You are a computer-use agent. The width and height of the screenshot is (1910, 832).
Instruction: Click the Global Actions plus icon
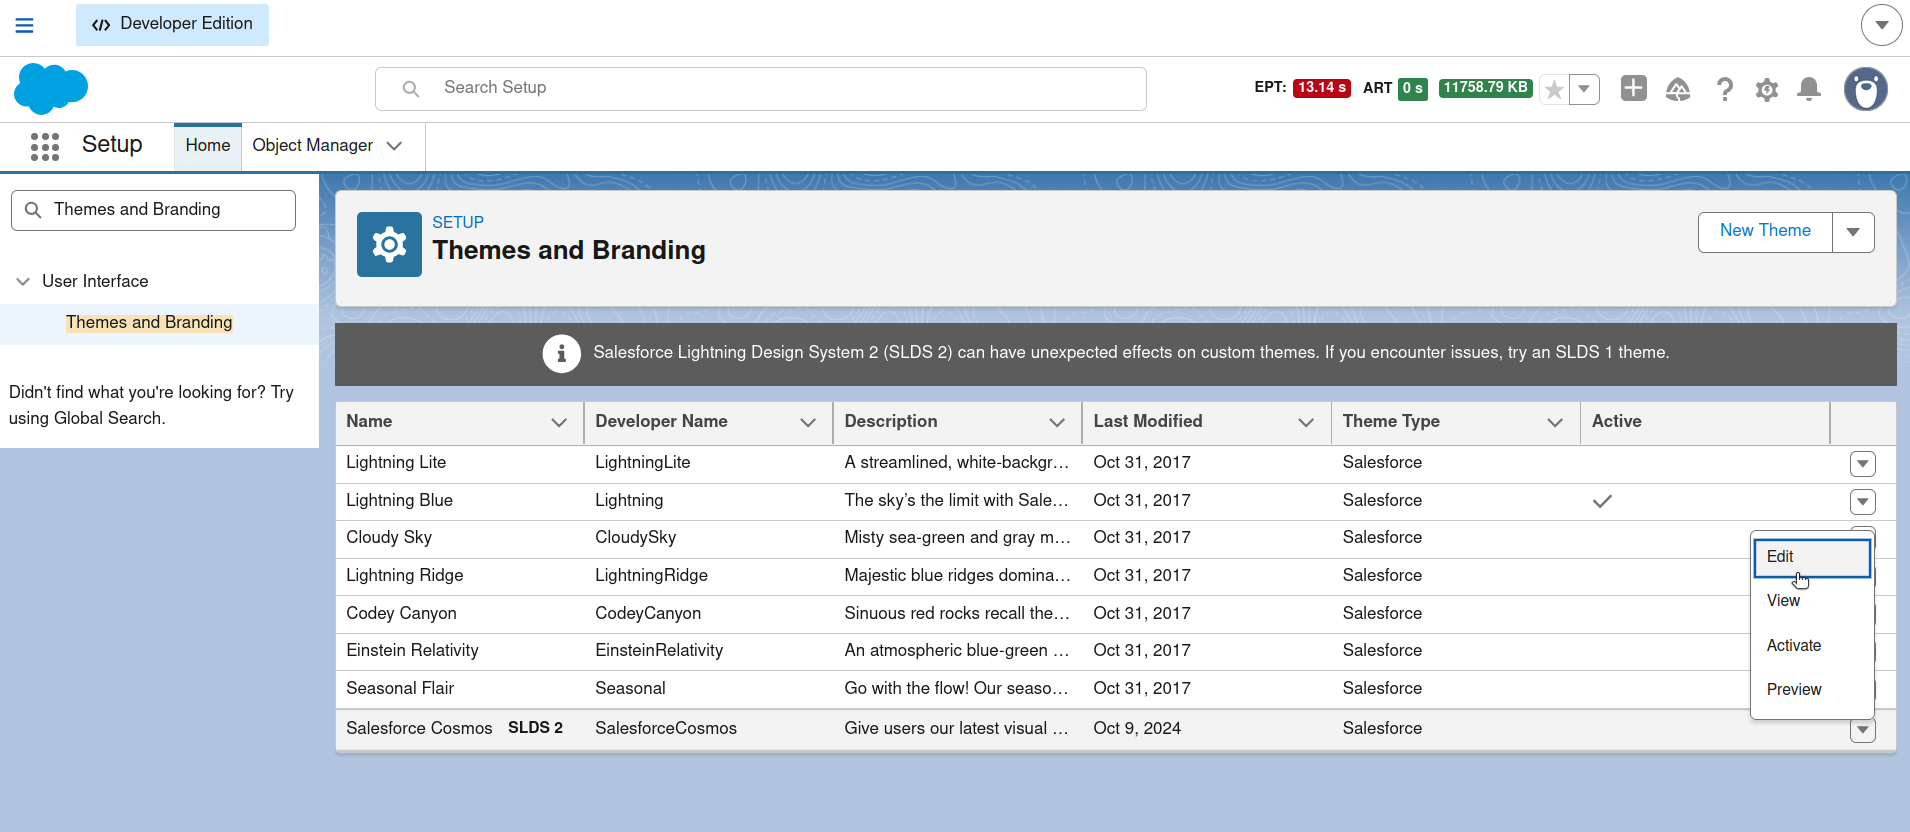pos(1634,88)
